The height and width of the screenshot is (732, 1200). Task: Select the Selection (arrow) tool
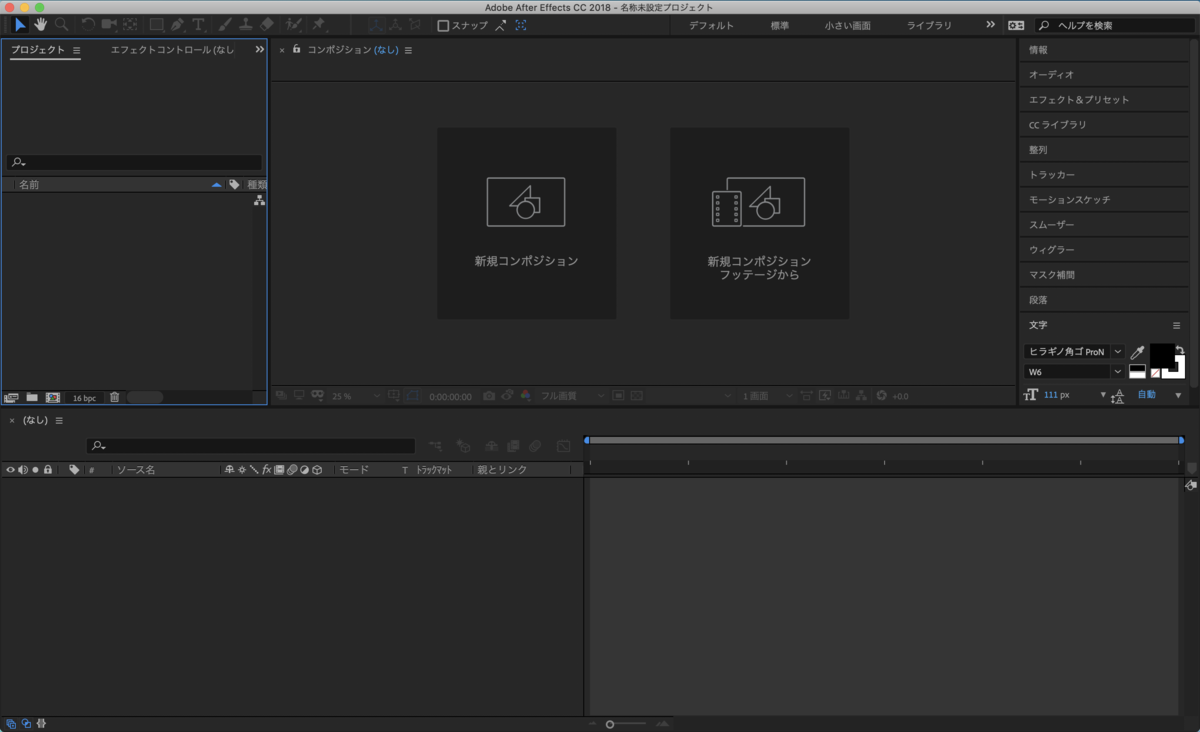[20, 24]
